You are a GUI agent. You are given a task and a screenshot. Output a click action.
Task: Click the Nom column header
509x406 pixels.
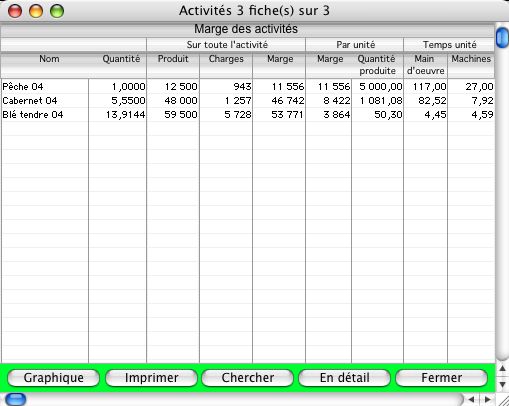[x=49, y=59]
